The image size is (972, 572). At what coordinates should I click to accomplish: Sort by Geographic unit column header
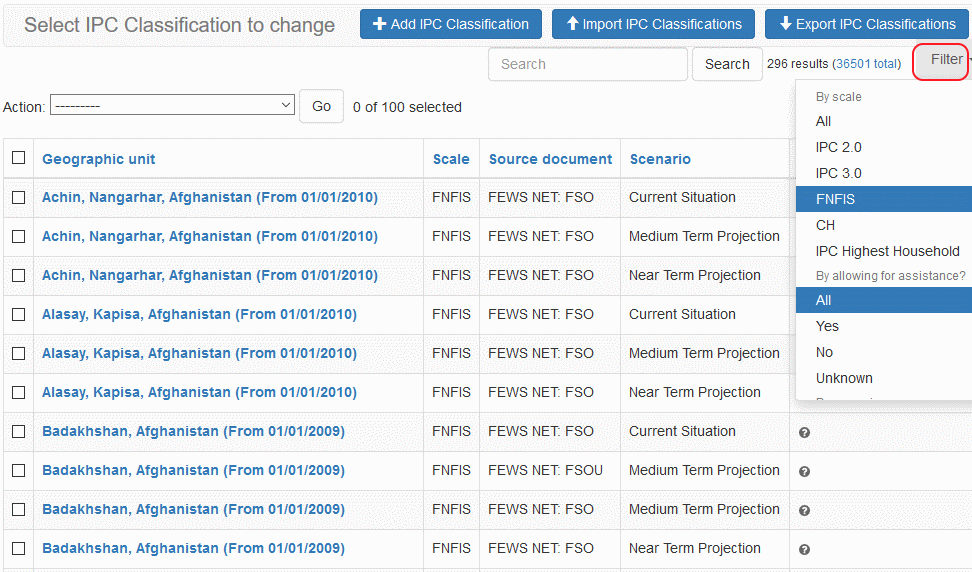pos(98,159)
